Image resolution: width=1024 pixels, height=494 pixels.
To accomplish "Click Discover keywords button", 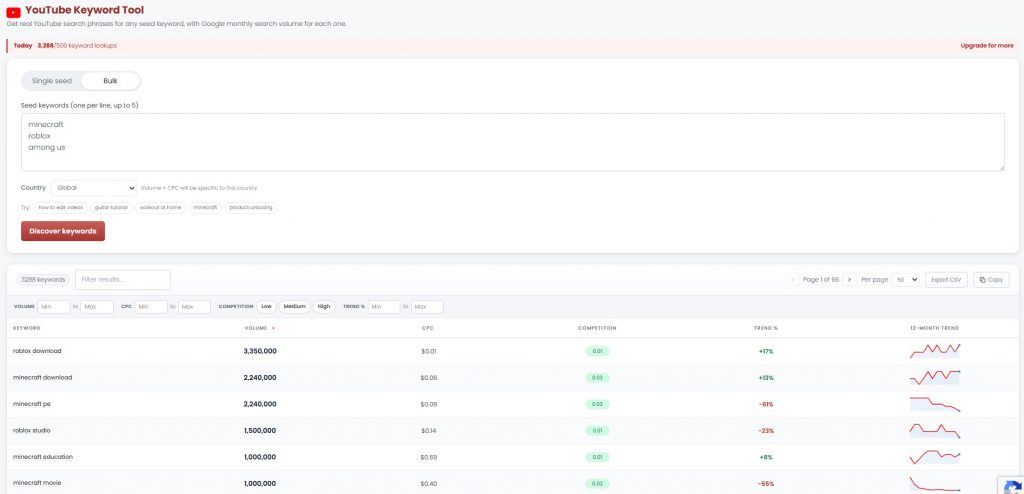I will click(63, 231).
